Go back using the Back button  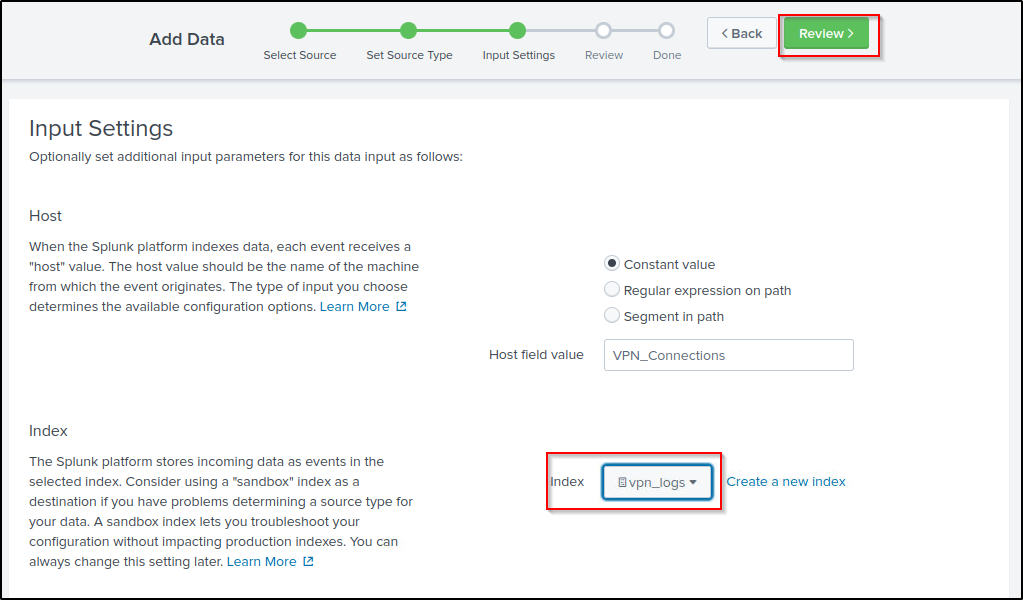(741, 33)
